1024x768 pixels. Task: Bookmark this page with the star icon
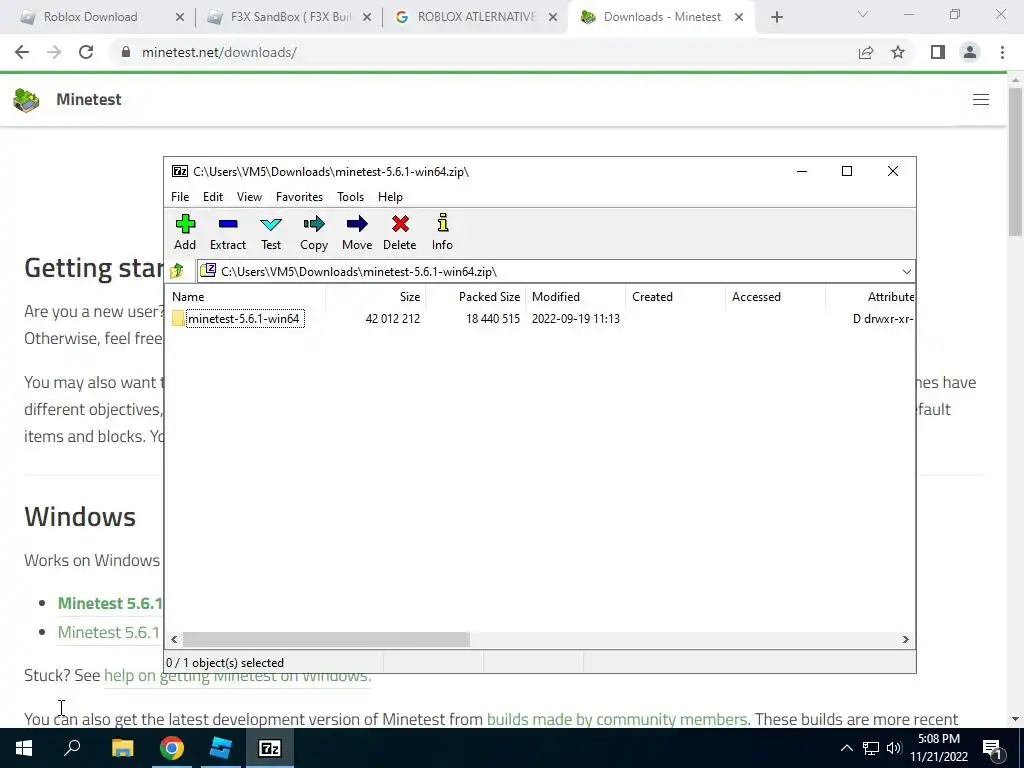pos(898,52)
